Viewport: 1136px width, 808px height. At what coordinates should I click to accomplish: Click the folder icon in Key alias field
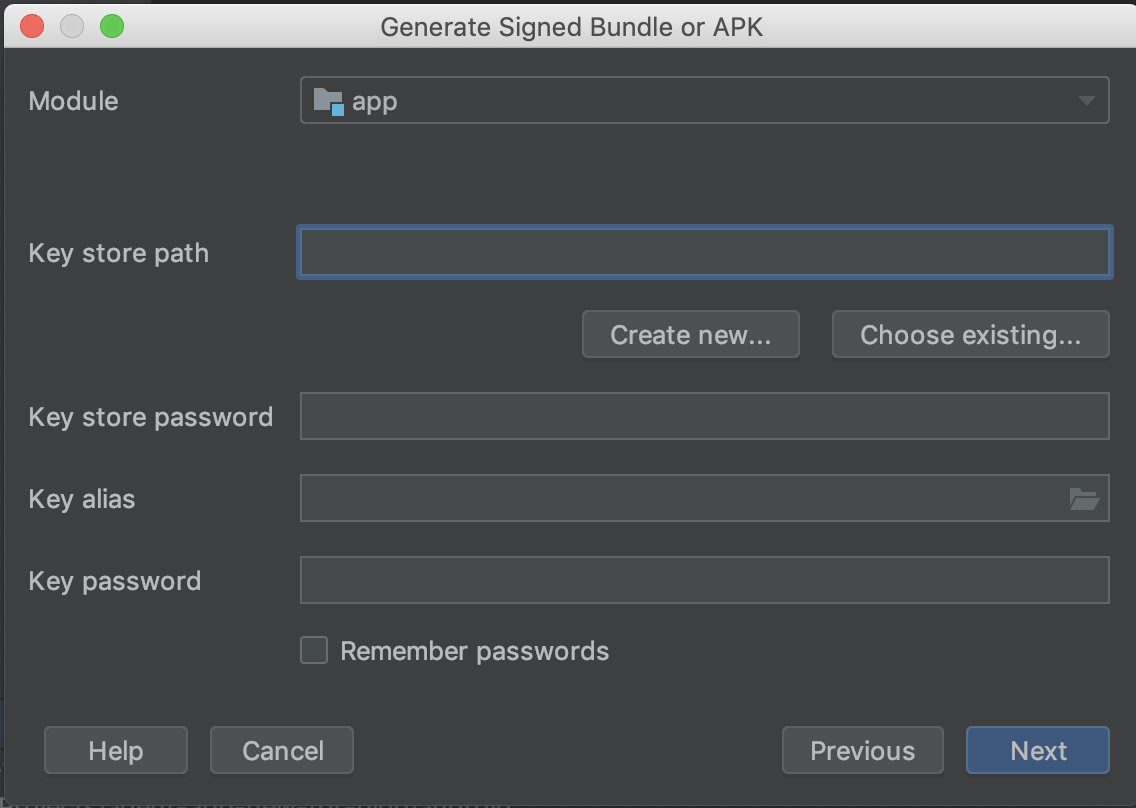click(1083, 499)
